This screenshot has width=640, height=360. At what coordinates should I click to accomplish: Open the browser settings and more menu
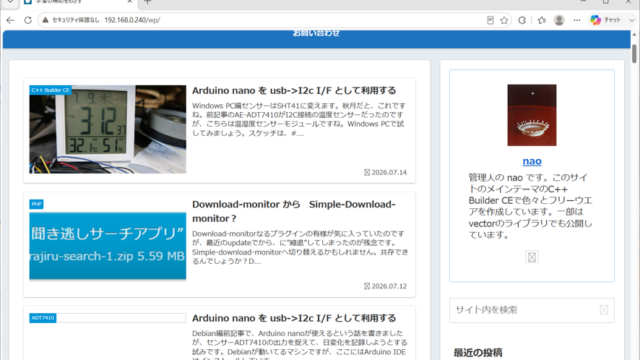577,20
